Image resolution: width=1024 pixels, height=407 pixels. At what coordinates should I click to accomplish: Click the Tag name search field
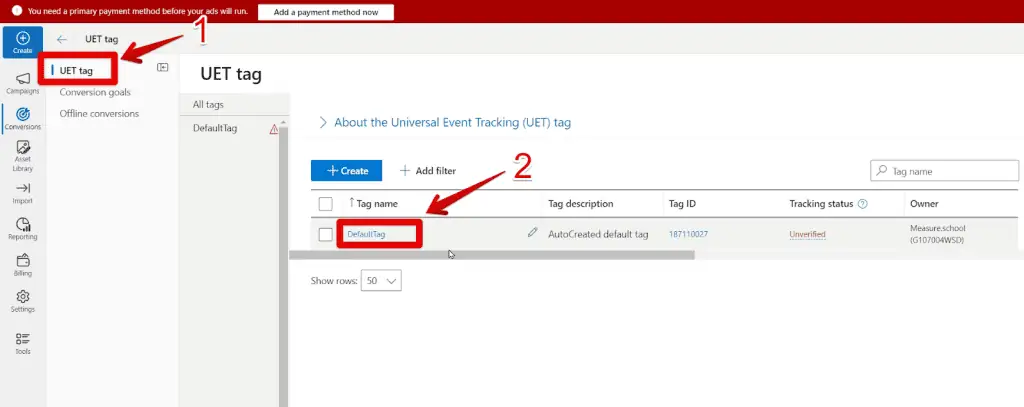pos(944,171)
